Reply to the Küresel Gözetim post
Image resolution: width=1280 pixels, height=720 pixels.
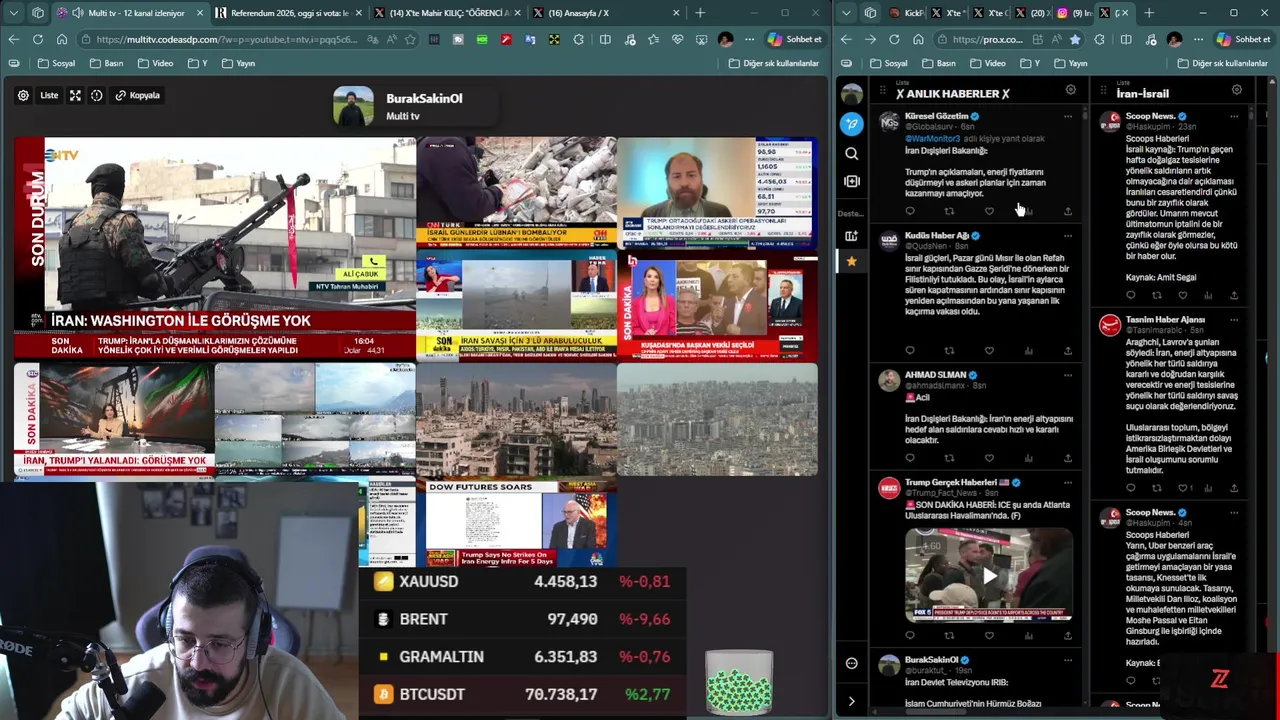[909, 211]
